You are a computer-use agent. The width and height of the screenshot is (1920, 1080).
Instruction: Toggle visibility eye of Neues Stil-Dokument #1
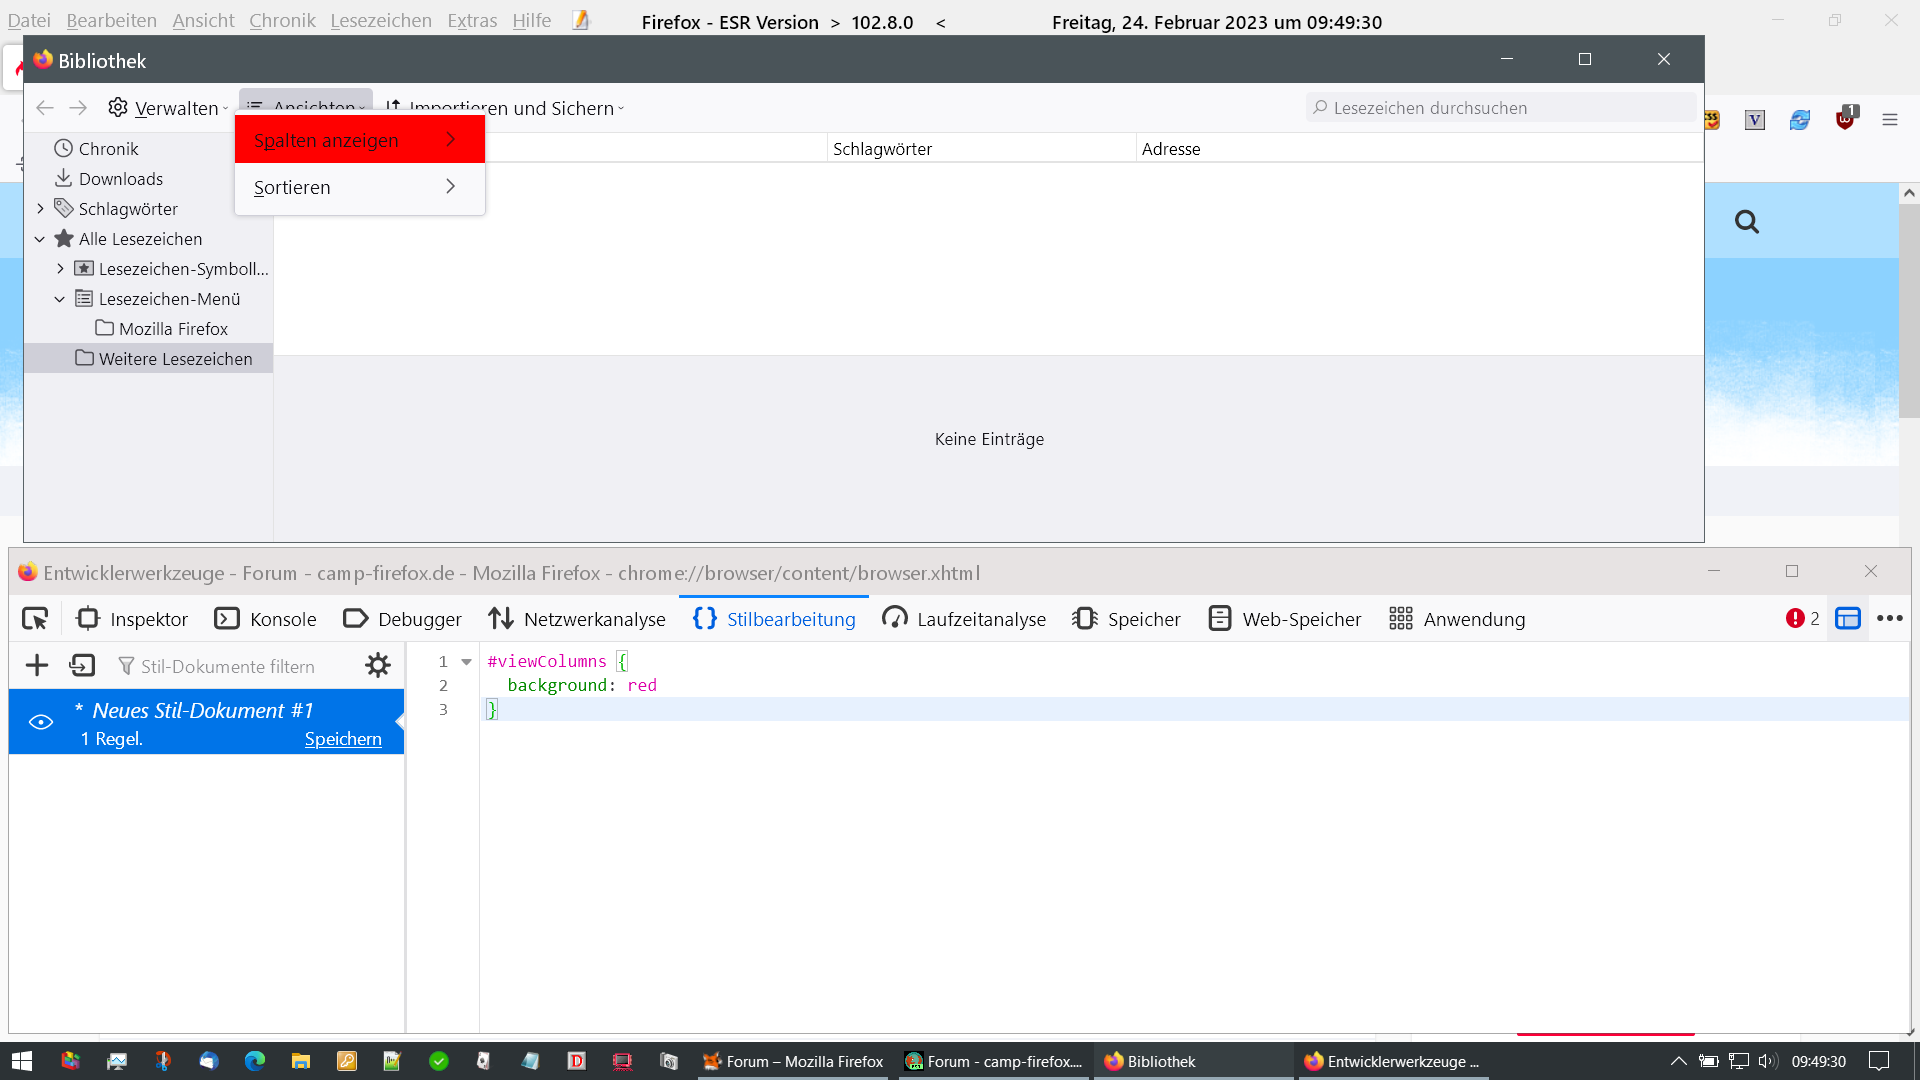point(41,722)
